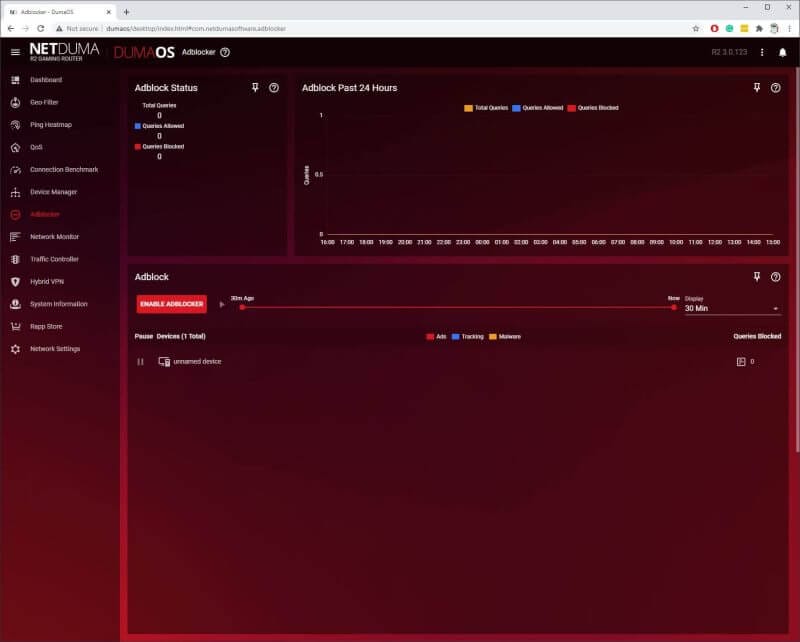Click help icon next to Adblocker title
This screenshot has width=800, height=642.
point(225,52)
